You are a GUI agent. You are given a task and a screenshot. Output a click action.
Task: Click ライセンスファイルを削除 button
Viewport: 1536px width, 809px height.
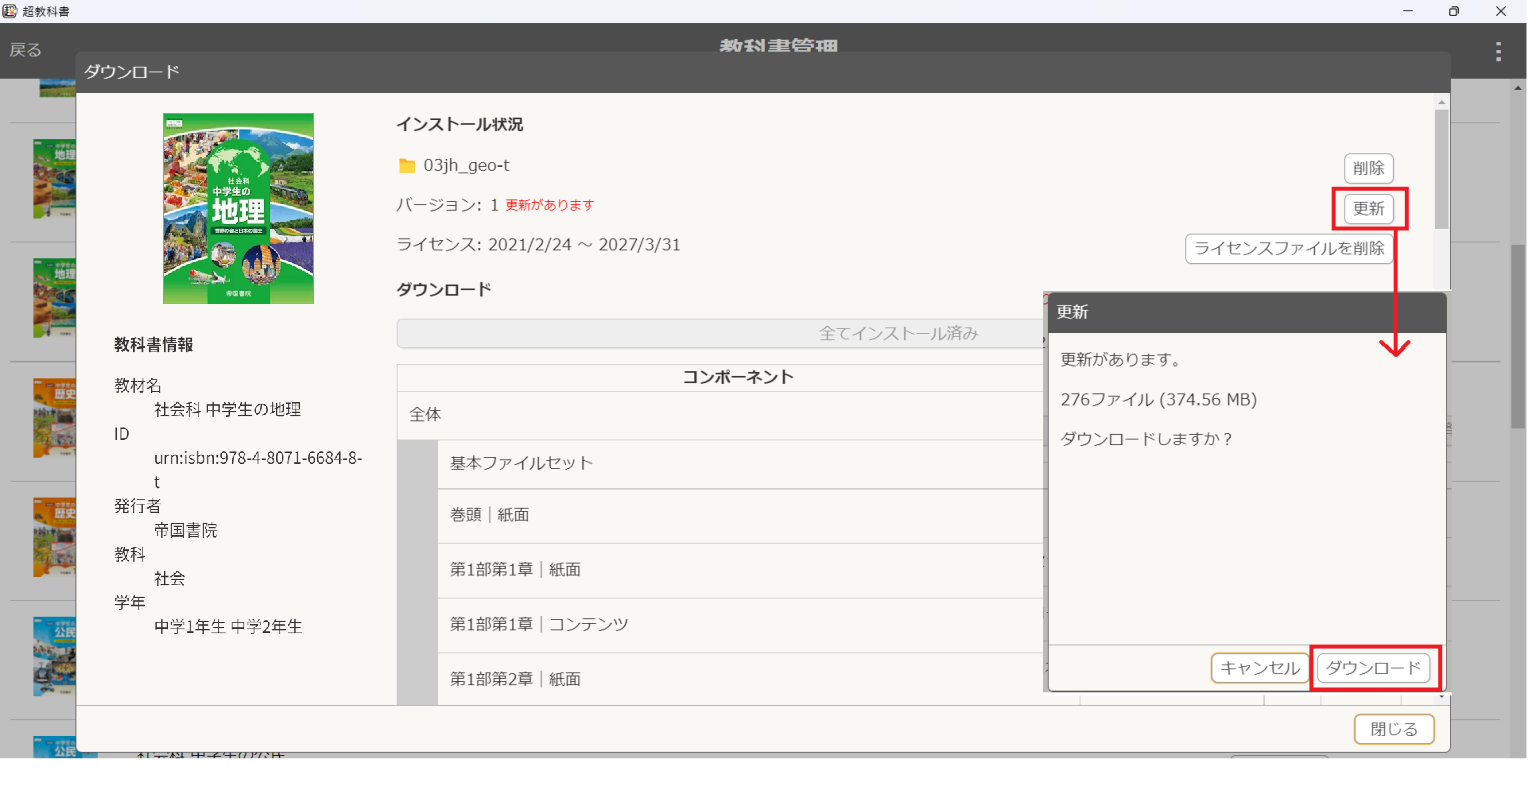click(1289, 248)
